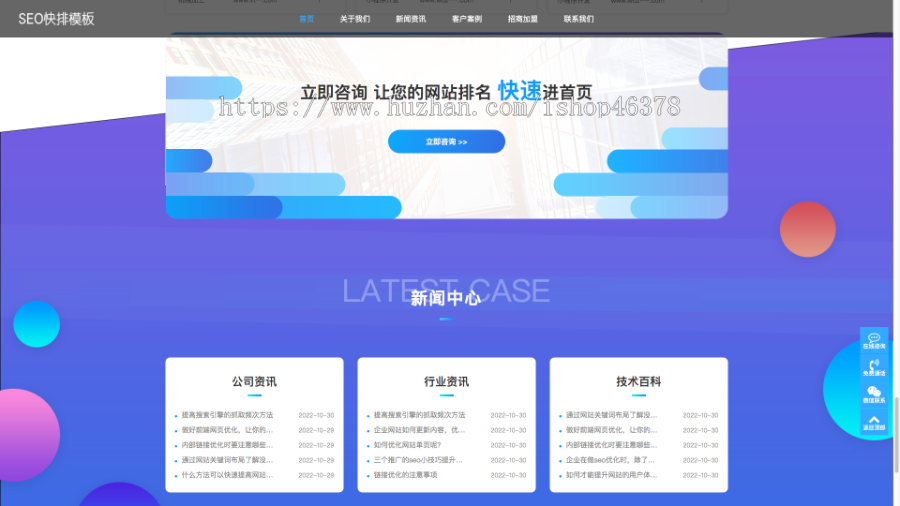Open 公司资讯 article 提高搜索引擎的抓取频次方法
The image size is (900, 506).
pos(227,415)
